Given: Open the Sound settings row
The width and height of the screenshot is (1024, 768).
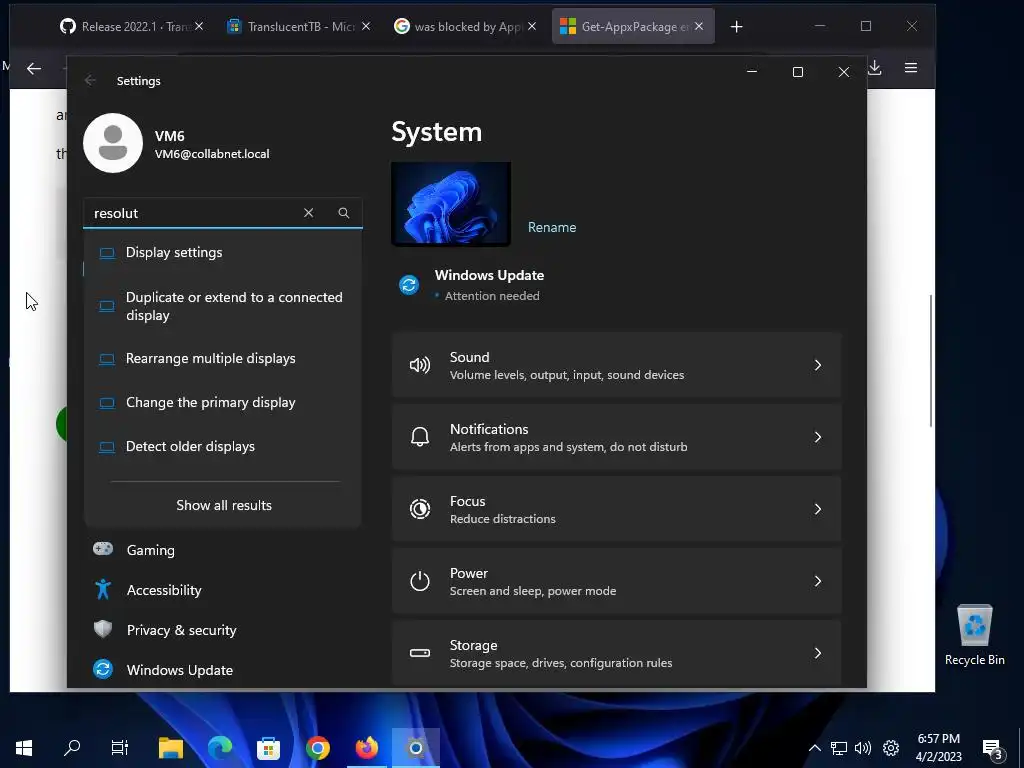Looking at the screenshot, I should click(616, 365).
